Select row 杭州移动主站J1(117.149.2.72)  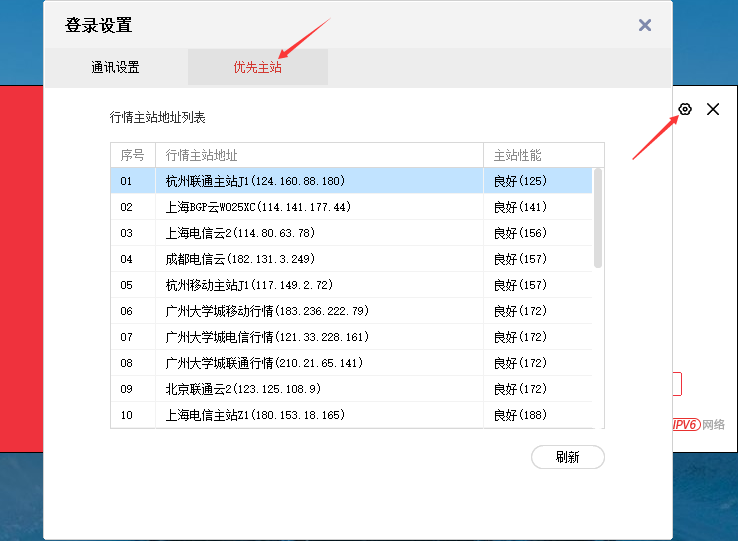pos(351,285)
